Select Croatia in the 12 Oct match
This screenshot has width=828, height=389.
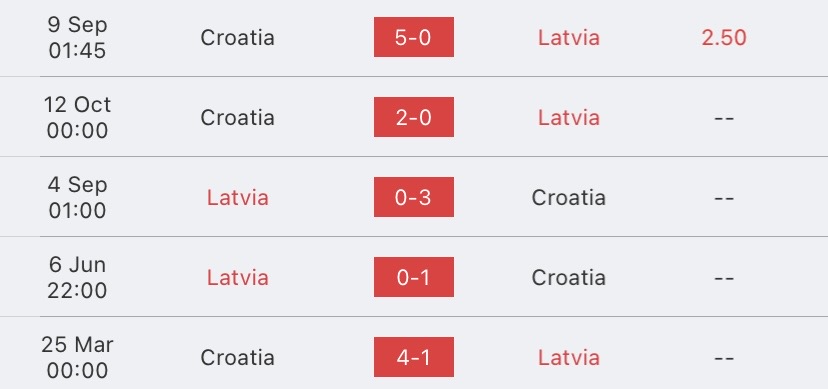[237, 117]
